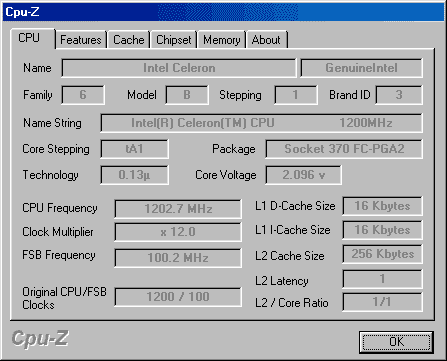Open the Cache tab
Viewport: 447px width, 361px height.
pyautogui.click(x=129, y=40)
